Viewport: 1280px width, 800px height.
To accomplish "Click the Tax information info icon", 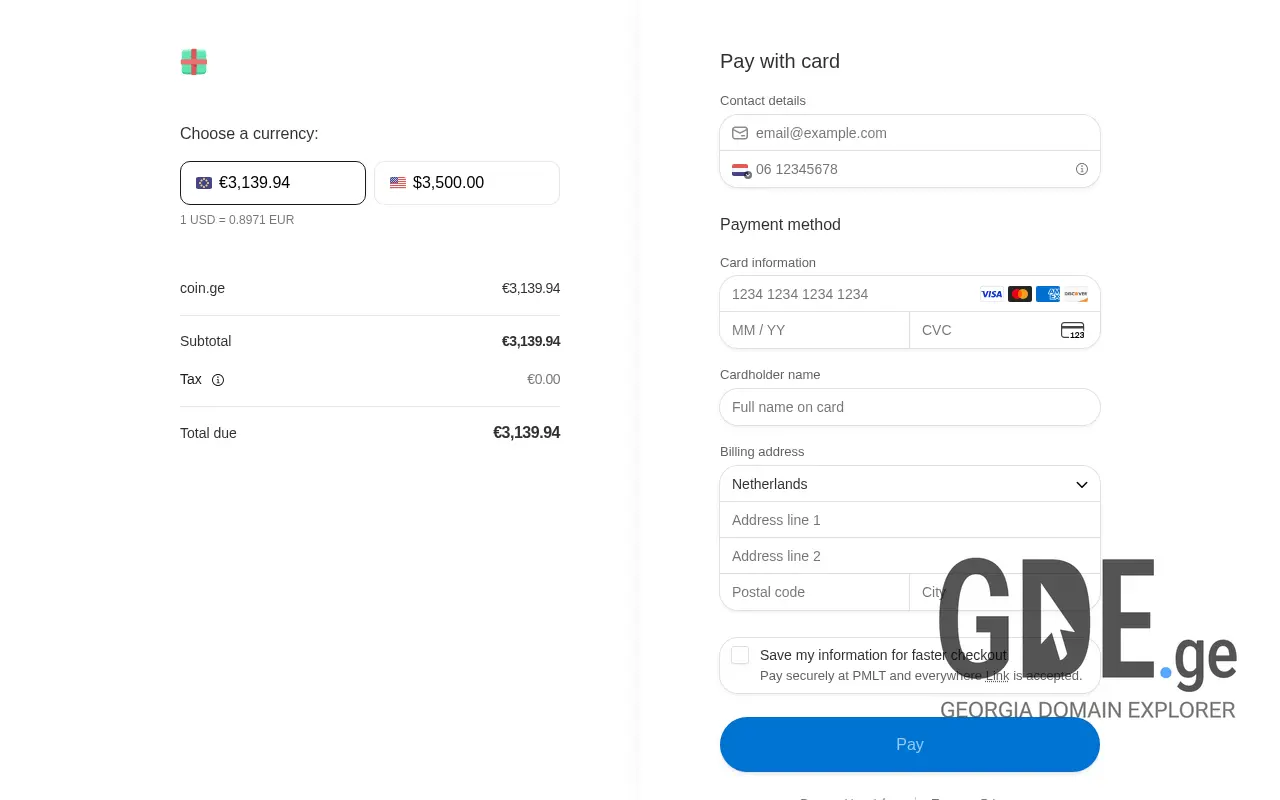I will [x=218, y=380].
